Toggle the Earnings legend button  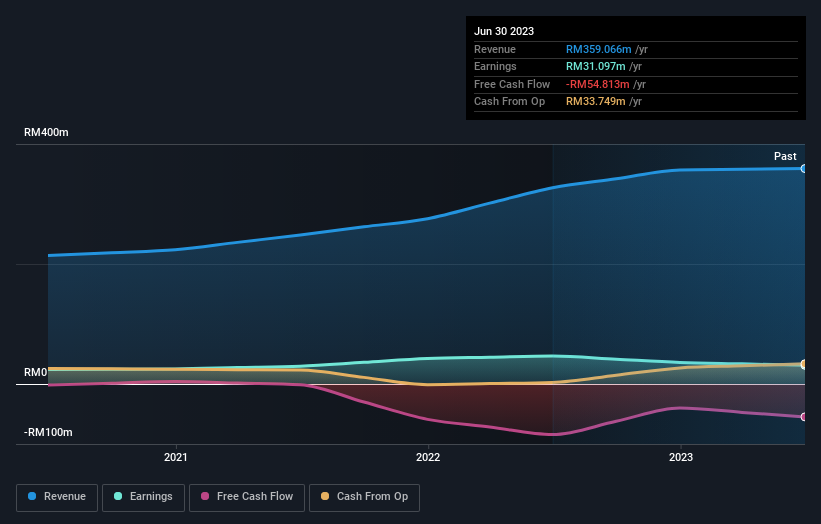pos(143,497)
